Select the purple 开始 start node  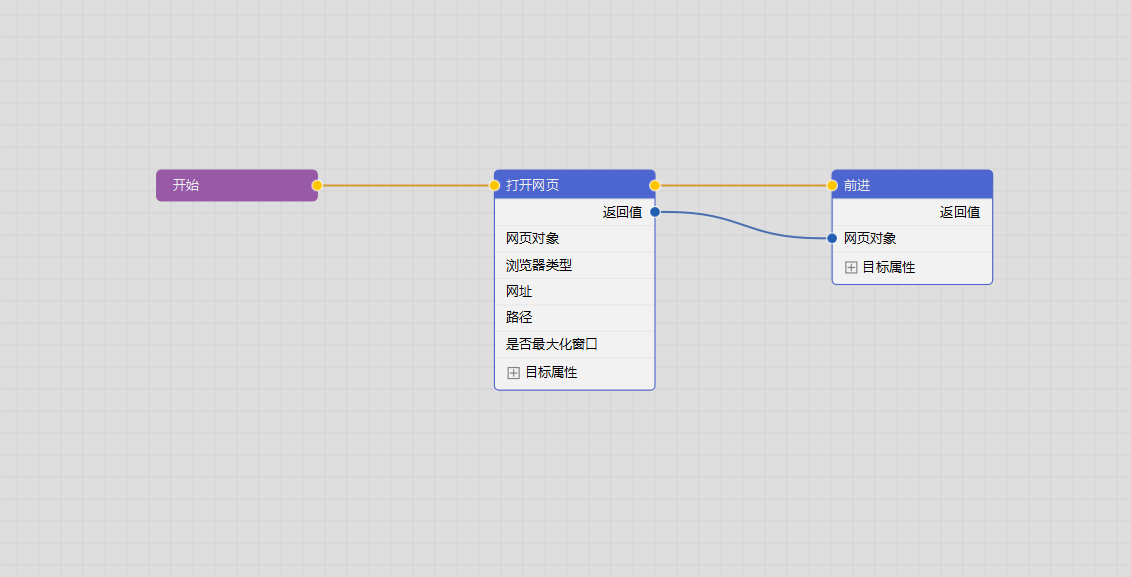click(x=237, y=185)
